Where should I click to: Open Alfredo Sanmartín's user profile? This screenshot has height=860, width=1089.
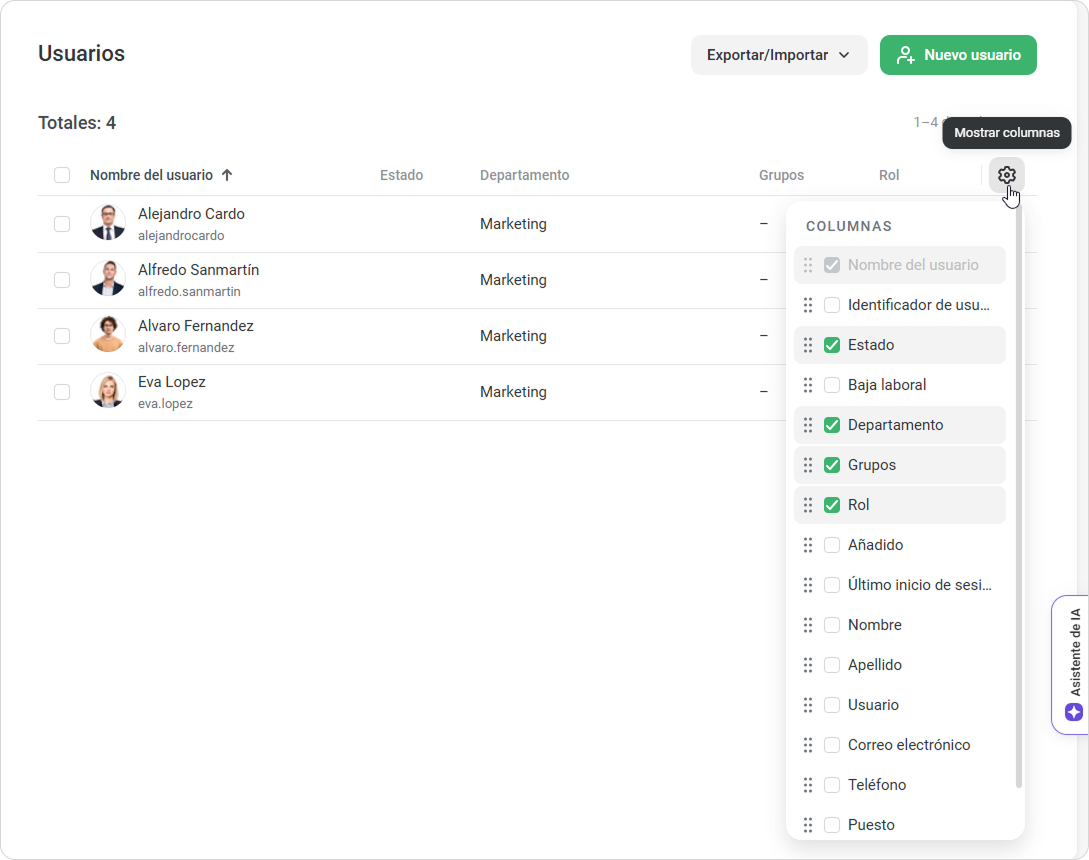coord(198,270)
